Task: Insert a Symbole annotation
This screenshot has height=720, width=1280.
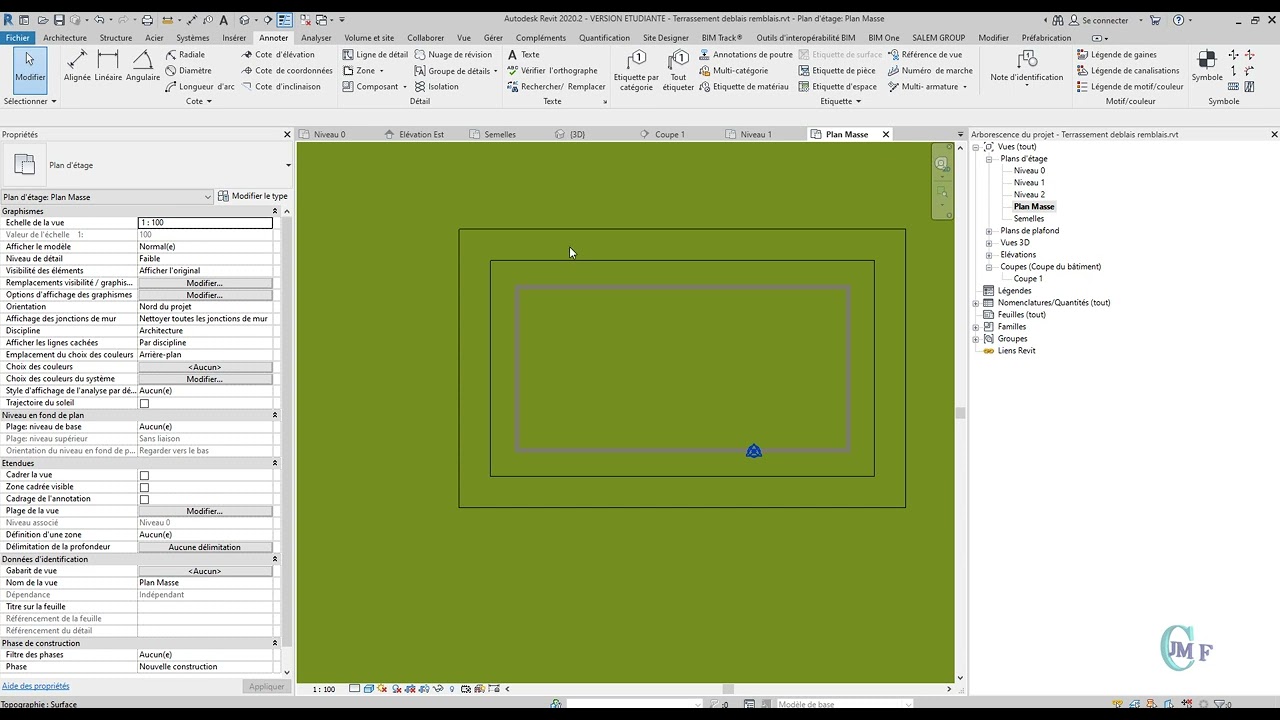Action: (x=1207, y=66)
